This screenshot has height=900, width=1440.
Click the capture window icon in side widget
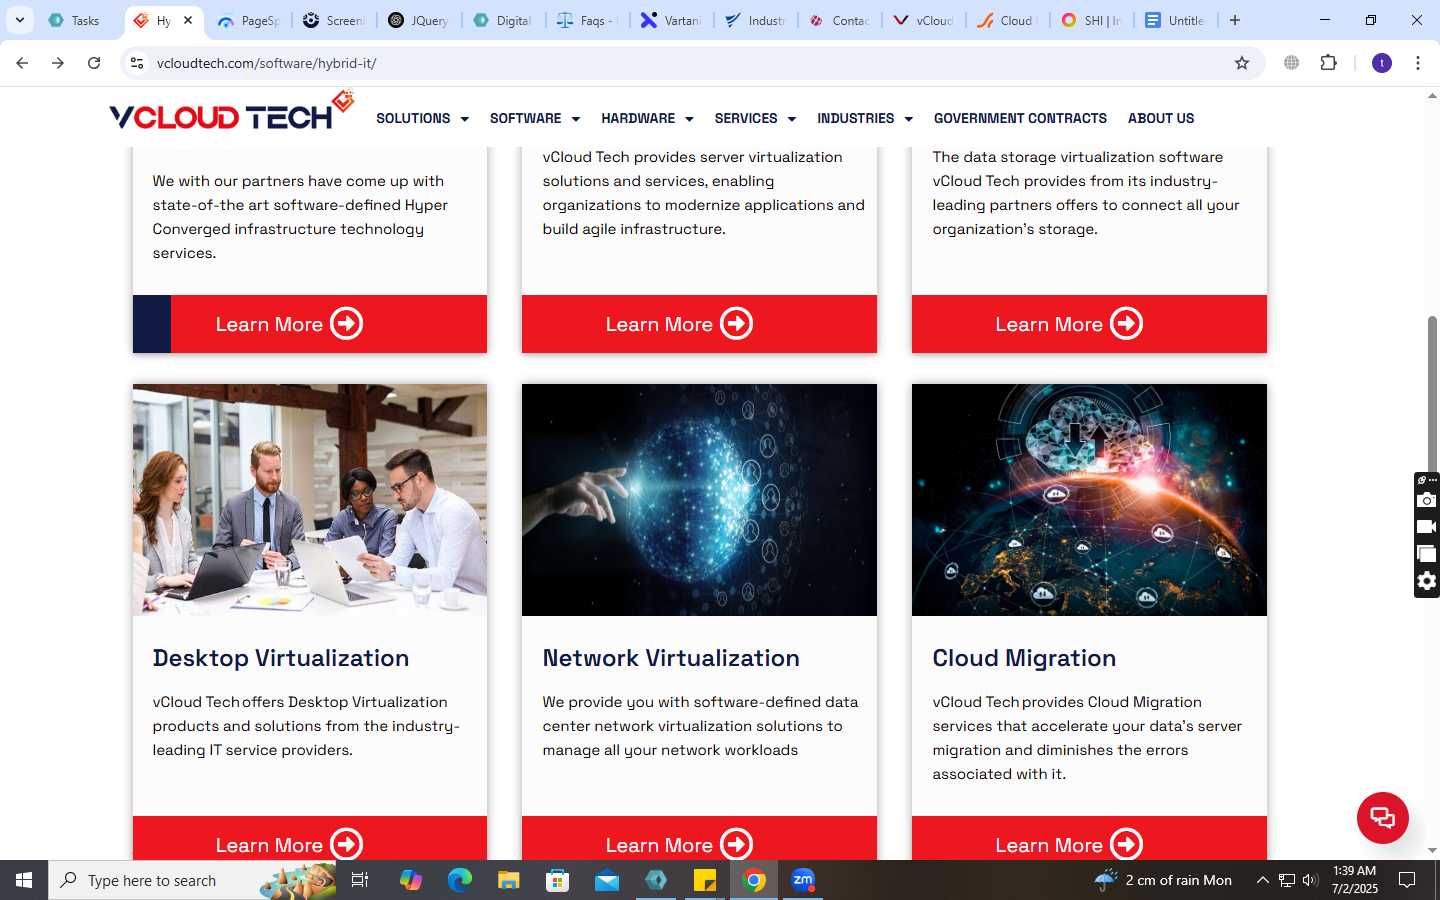(1427, 554)
